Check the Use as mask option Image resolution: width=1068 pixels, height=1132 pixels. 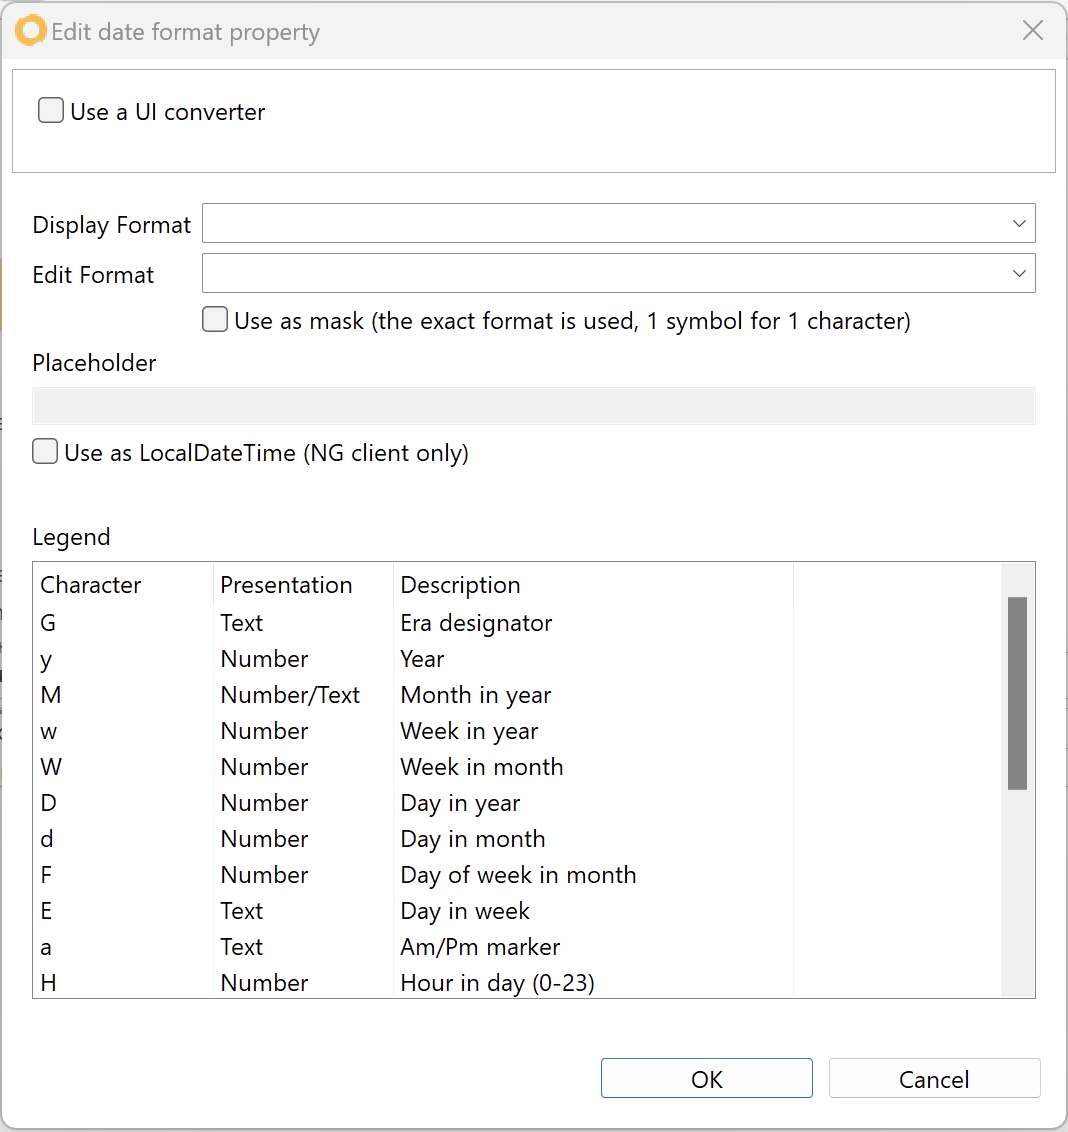(x=215, y=320)
